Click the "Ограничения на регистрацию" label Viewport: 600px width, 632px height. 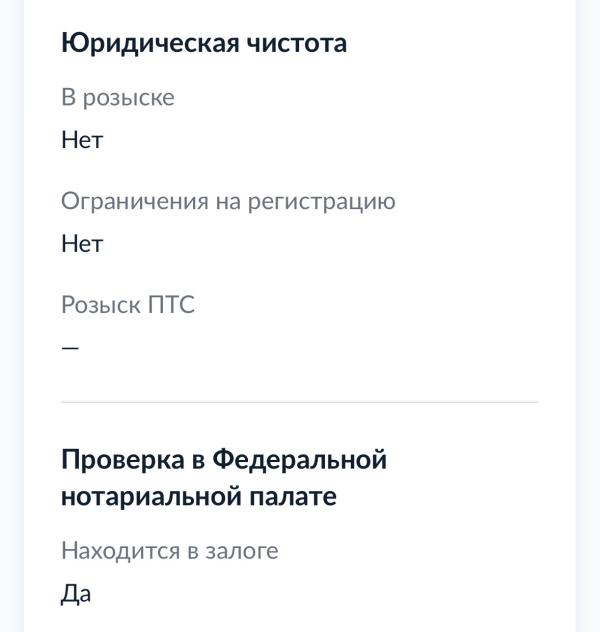(228, 201)
